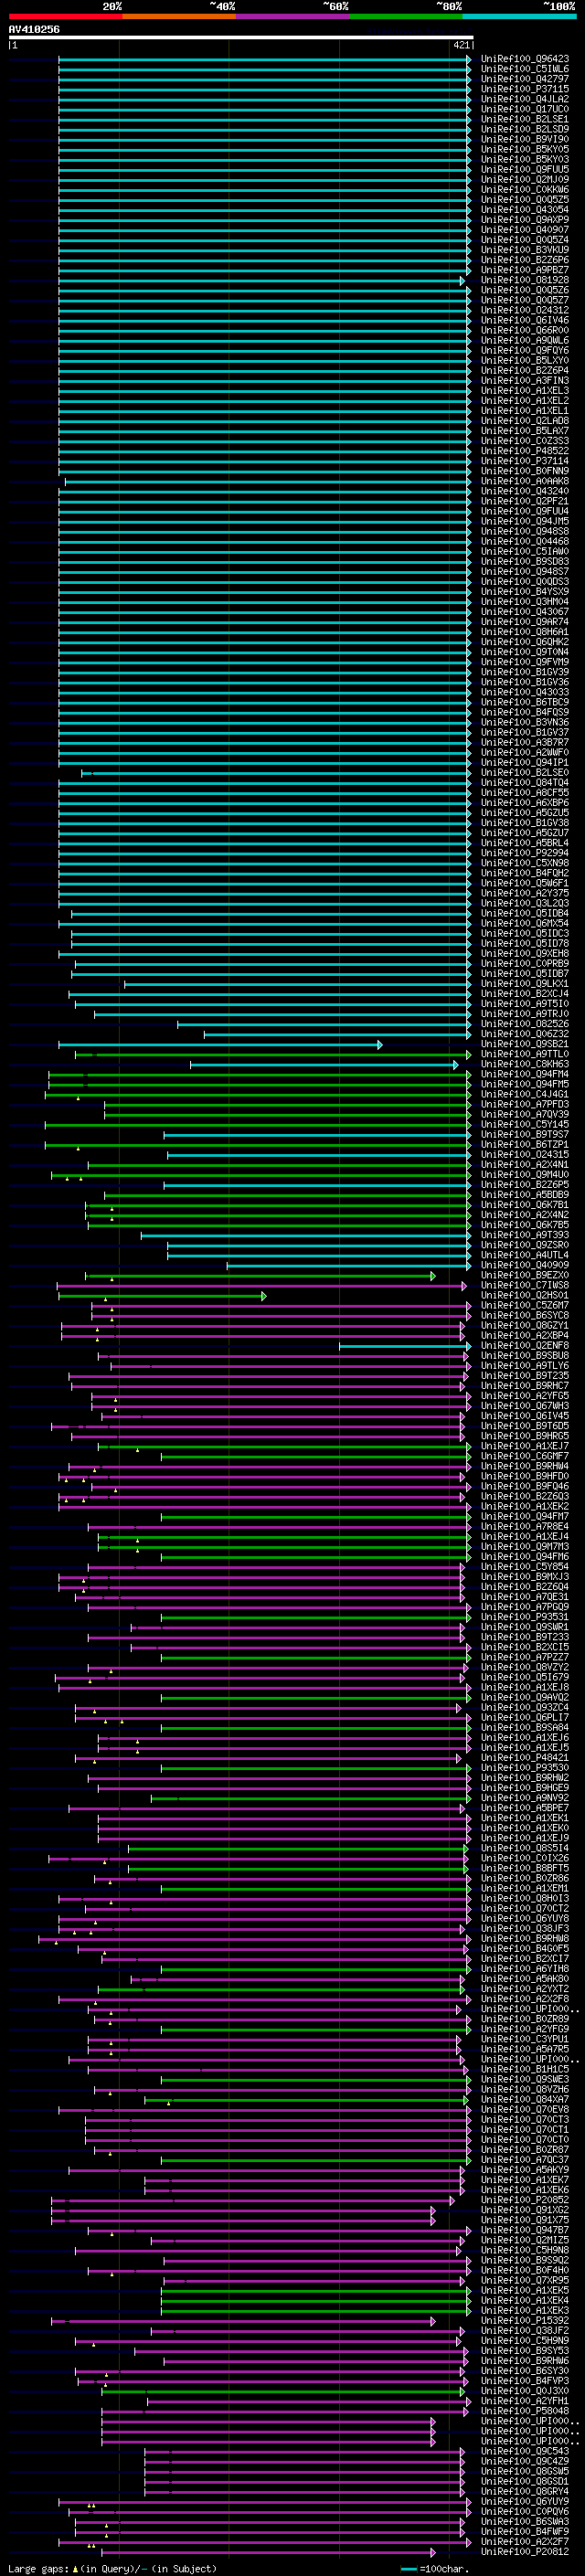
Task: Select label UniRef100_B9VI90
Action: pyautogui.click(x=525, y=139)
